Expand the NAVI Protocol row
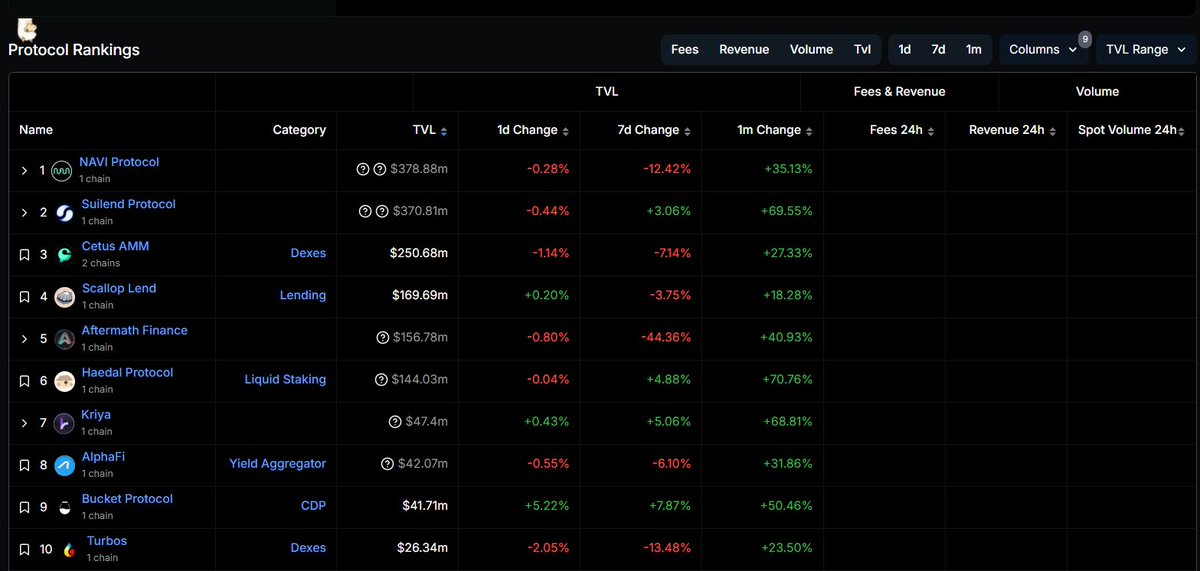 tap(25, 171)
